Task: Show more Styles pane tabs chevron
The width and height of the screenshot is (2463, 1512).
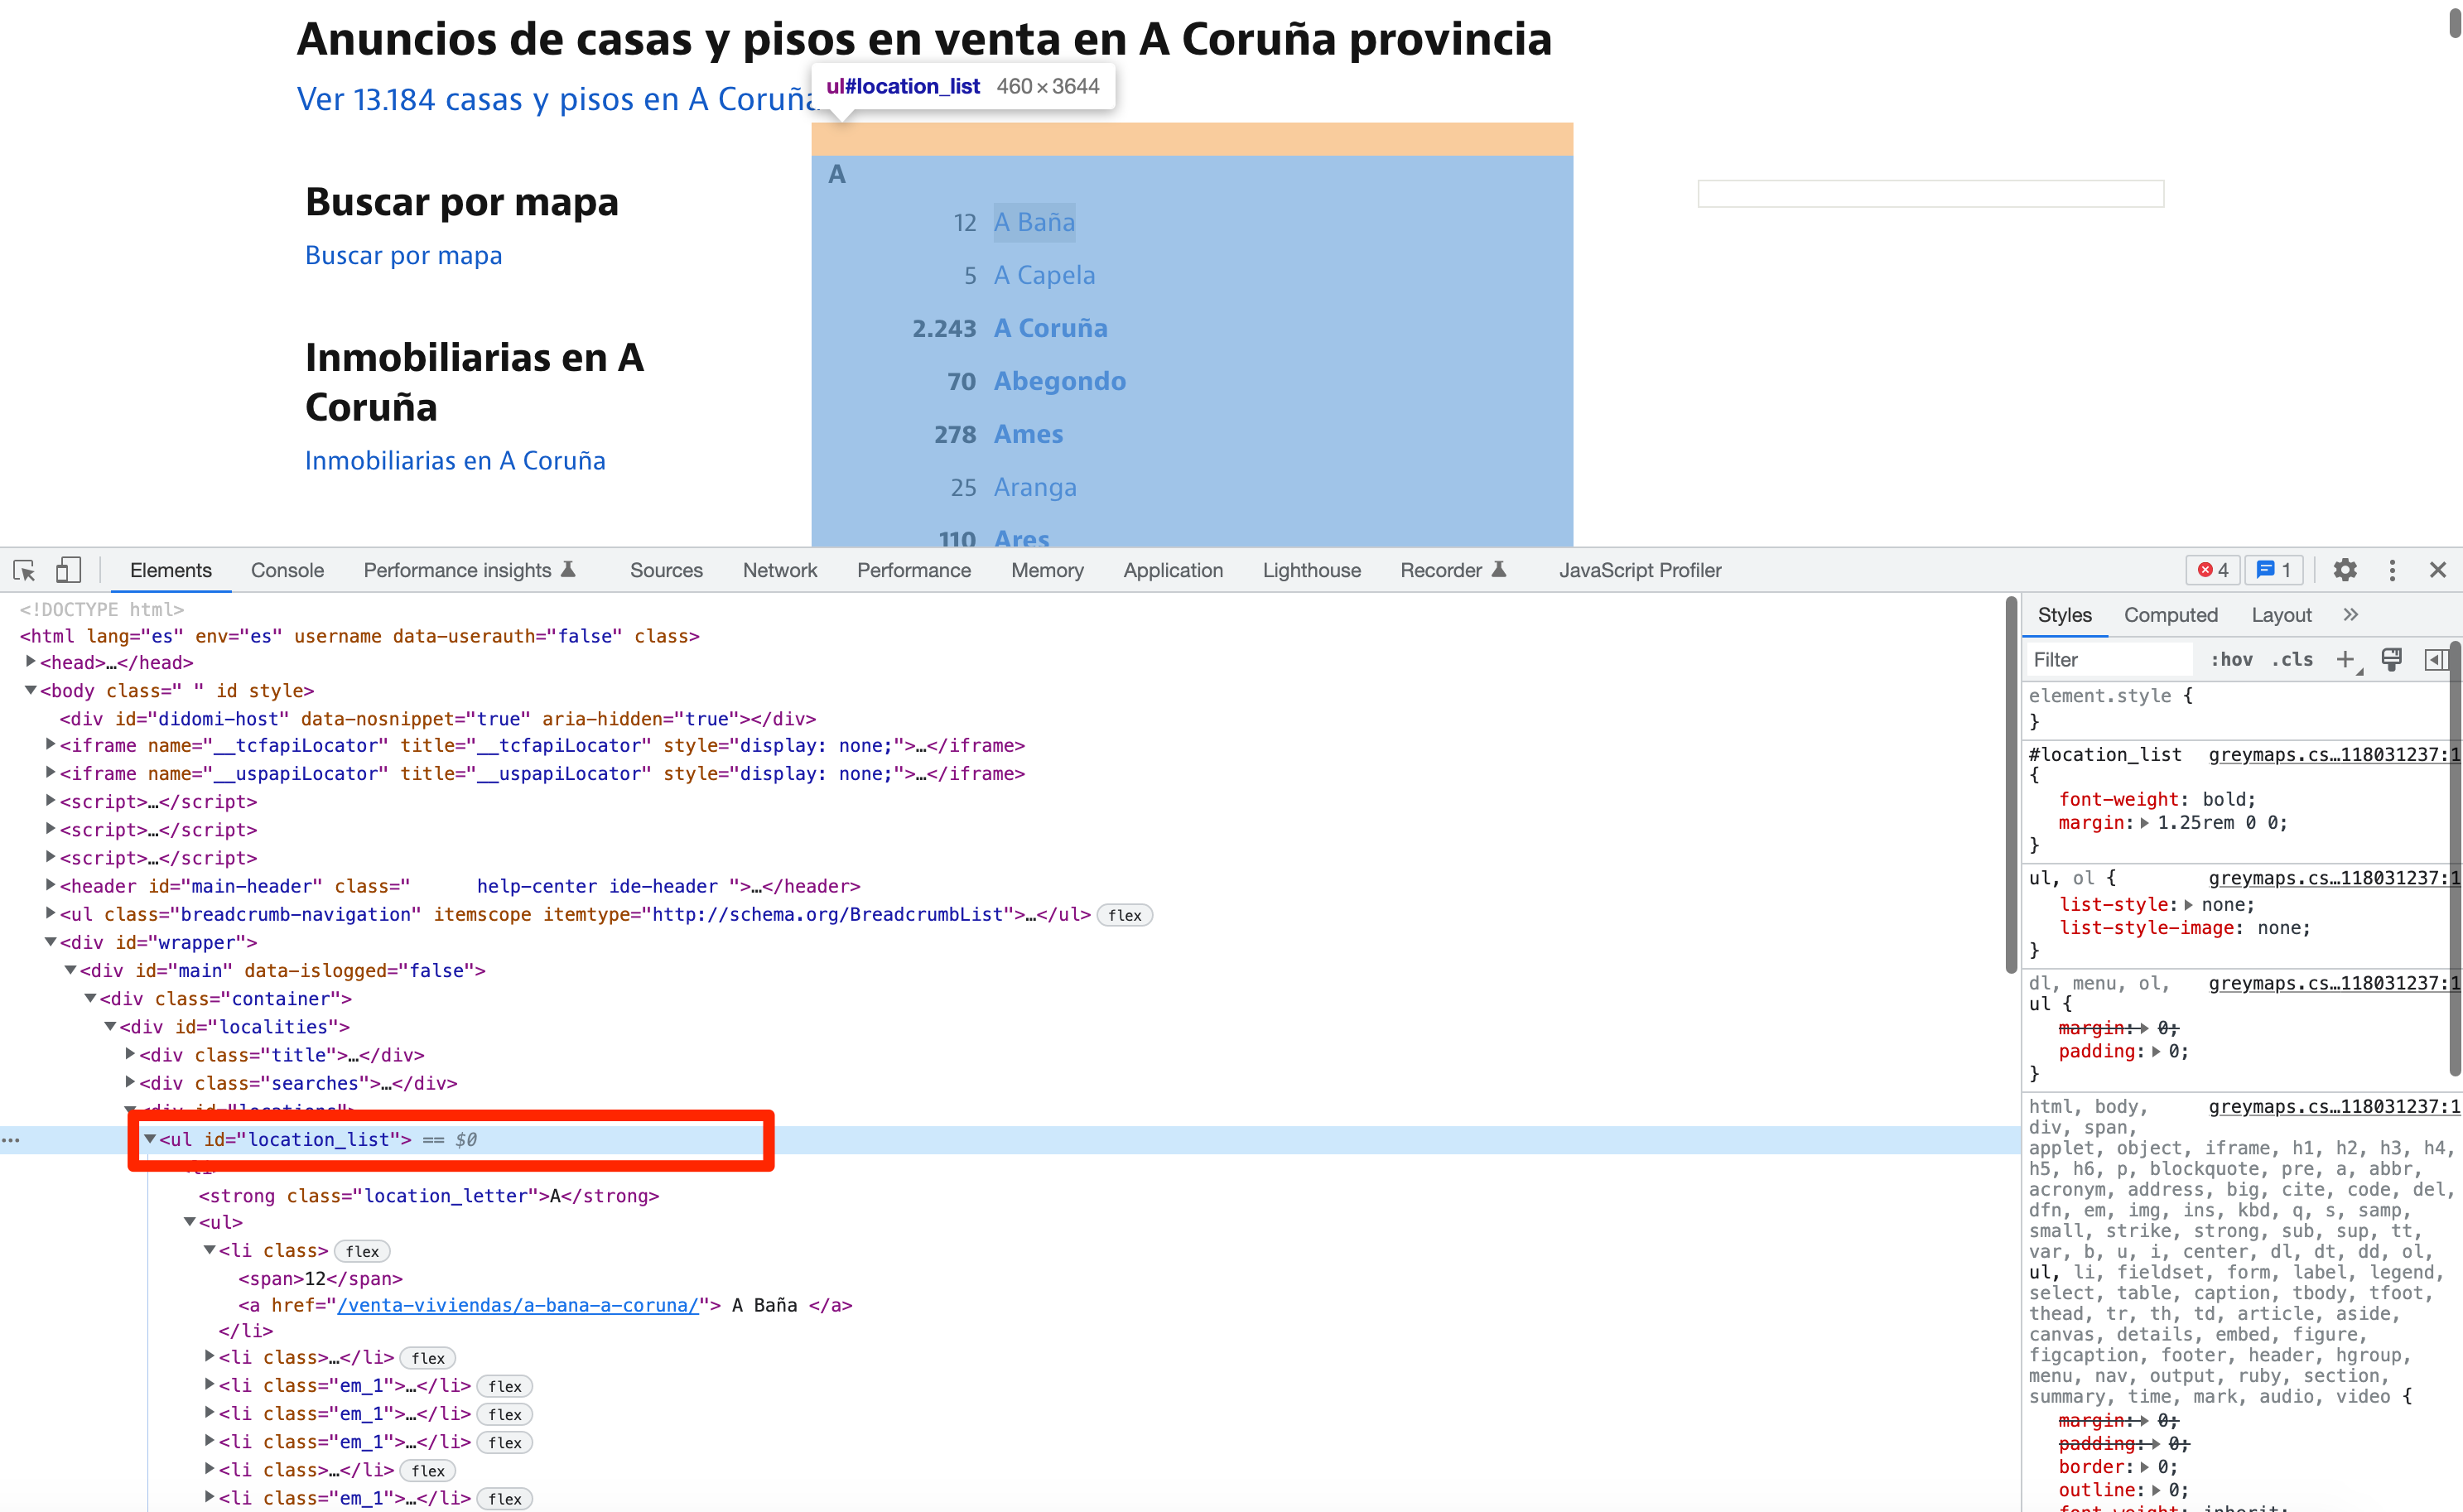Action: pos(2351,615)
